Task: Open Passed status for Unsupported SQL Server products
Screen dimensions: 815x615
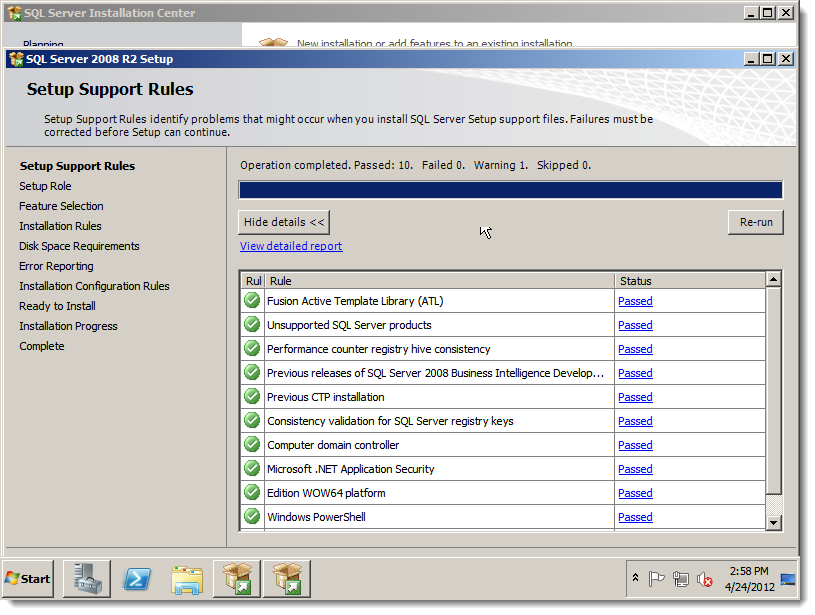Action: coord(635,325)
